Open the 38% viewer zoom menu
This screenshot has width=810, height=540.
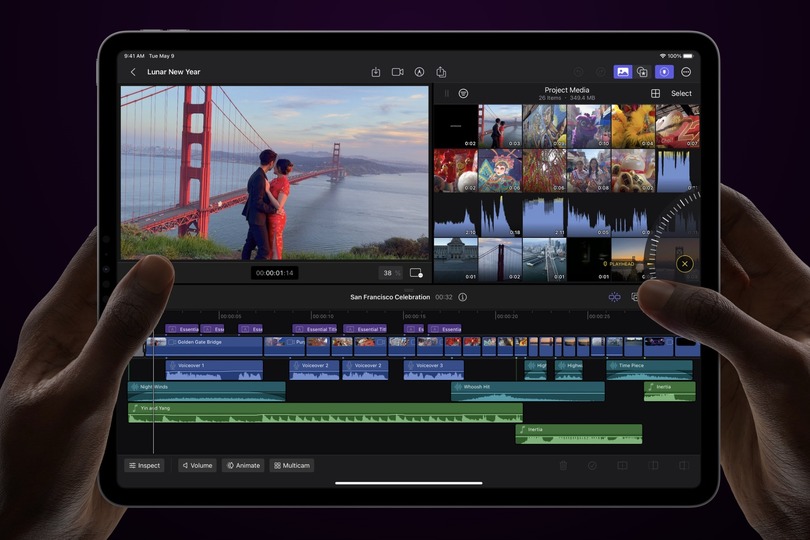coord(391,273)
